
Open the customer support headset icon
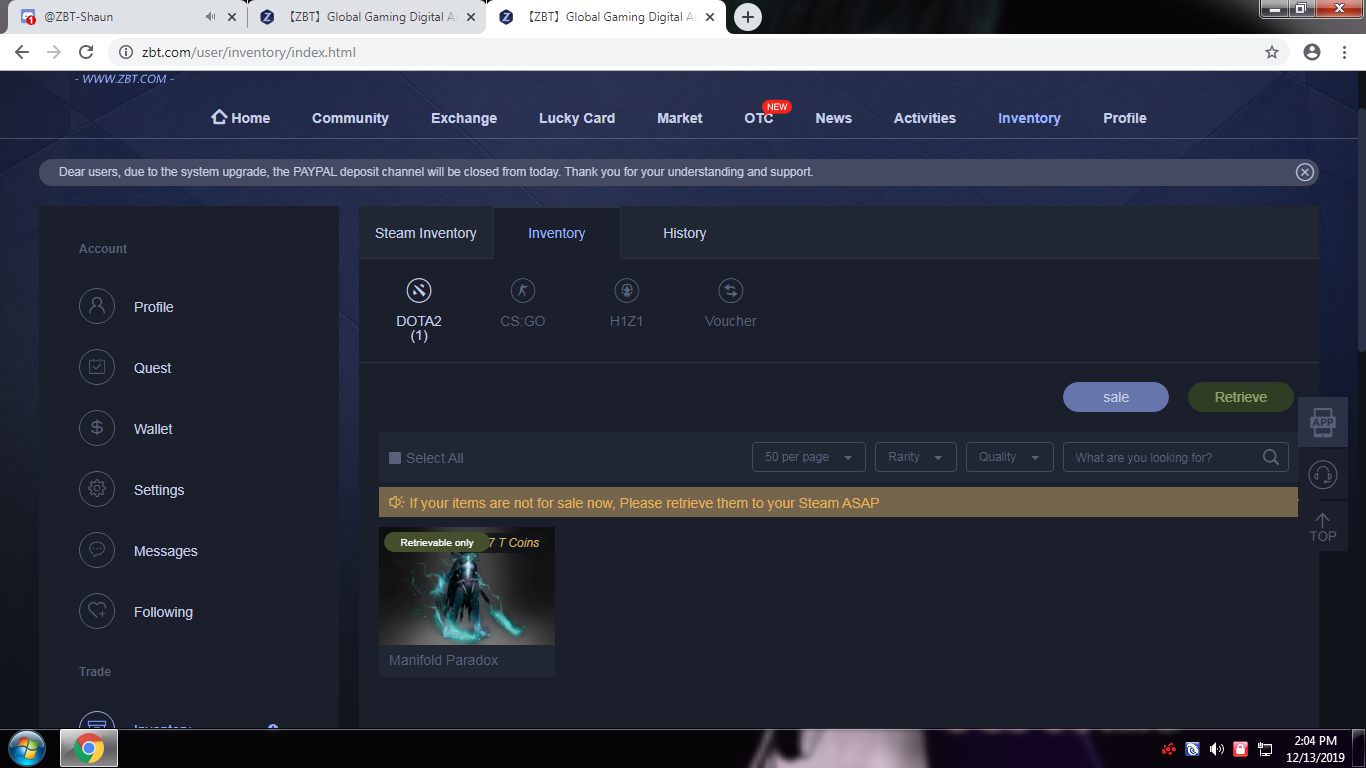(x=1323, y=474)
